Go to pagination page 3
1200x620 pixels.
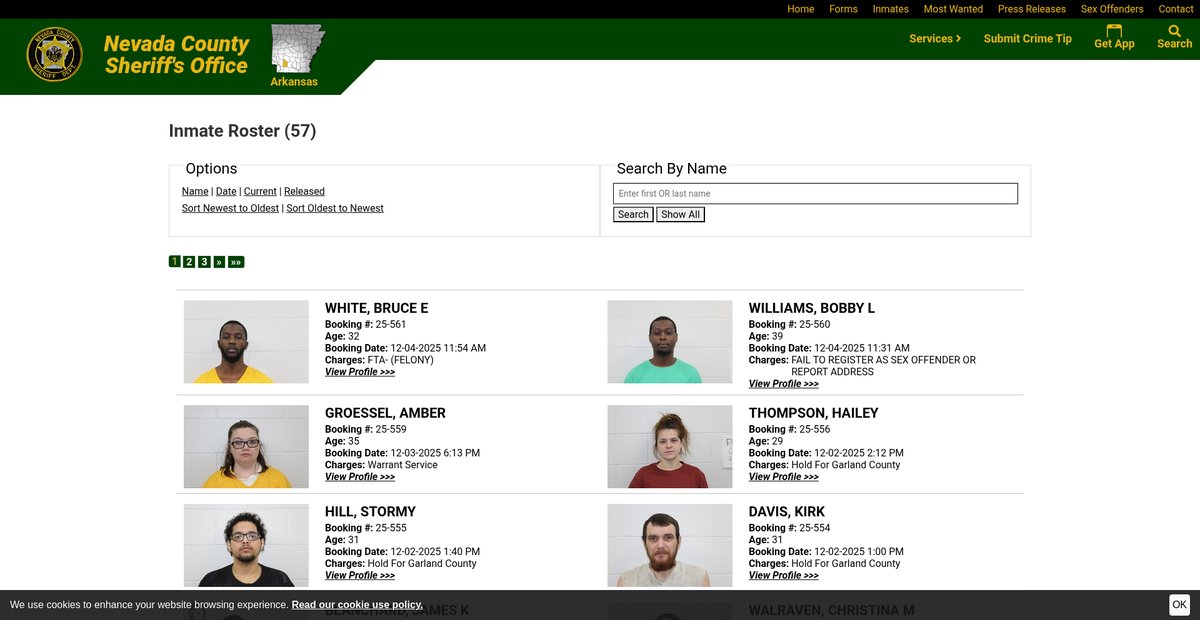click(x=204, y=262)
